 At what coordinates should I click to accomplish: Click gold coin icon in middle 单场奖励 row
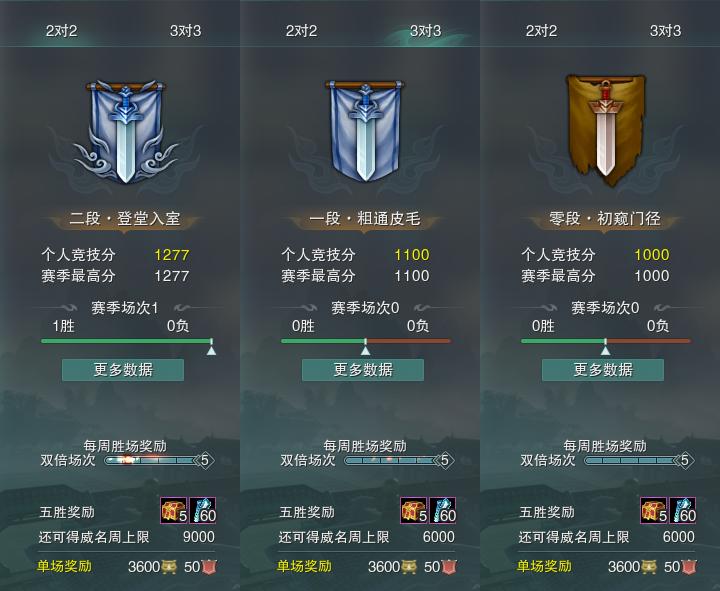point(409,567)
